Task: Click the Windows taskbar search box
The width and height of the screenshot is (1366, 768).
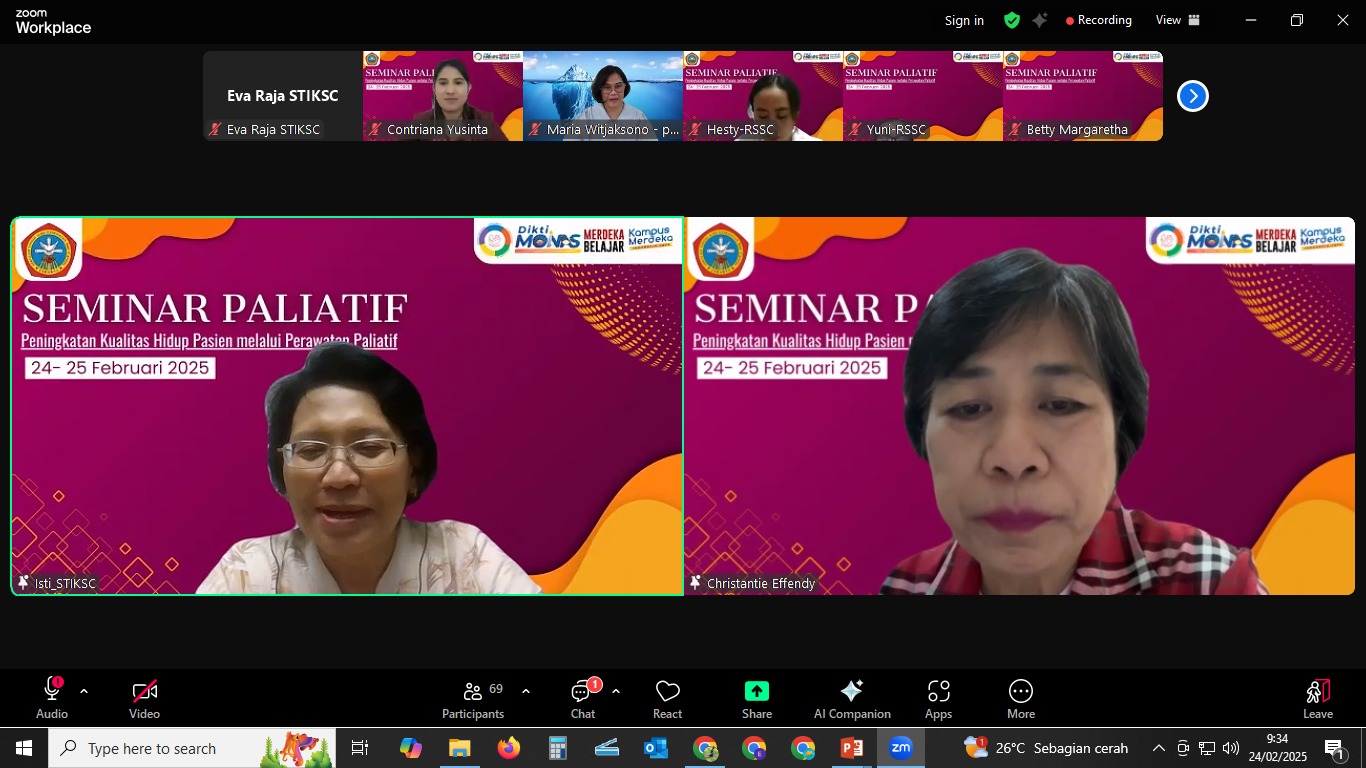Action: [192, 748]
